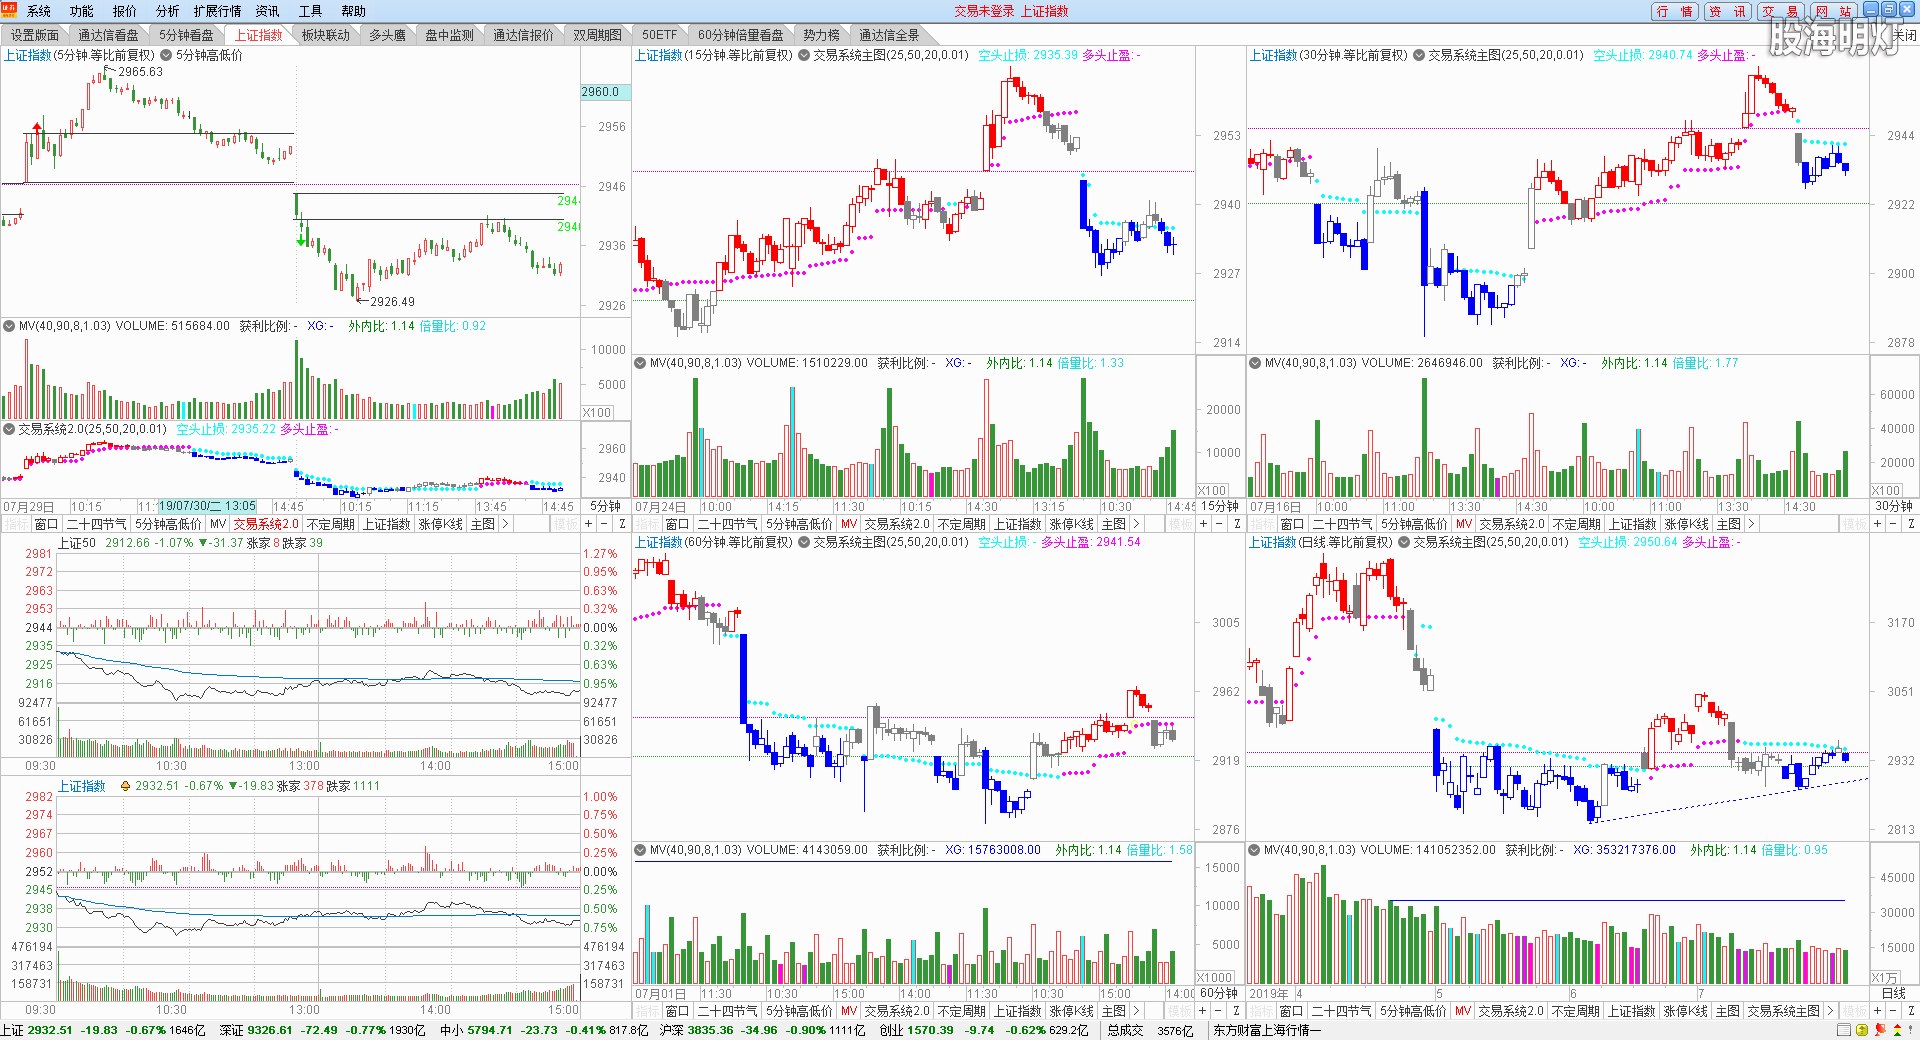Expand more indicator tabs in 30分钟 toolbar
Screen dimensions: 1920x1040
[1751, 524]
